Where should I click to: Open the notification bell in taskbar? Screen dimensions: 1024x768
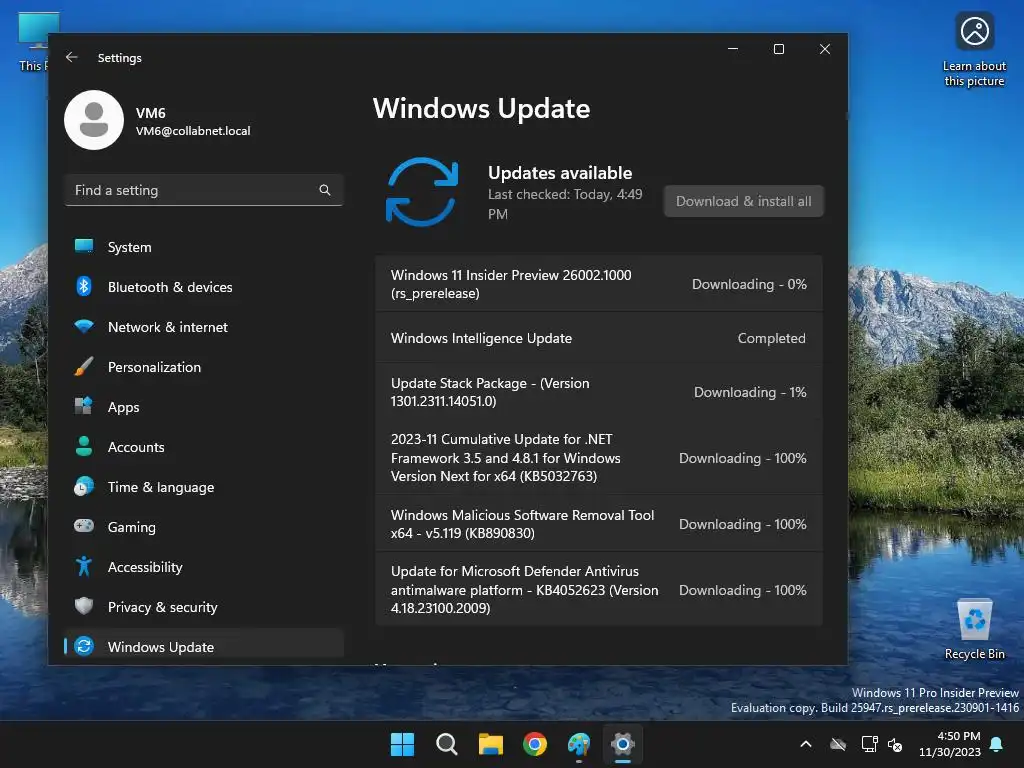pyautogui.click(x=997, y=744)
